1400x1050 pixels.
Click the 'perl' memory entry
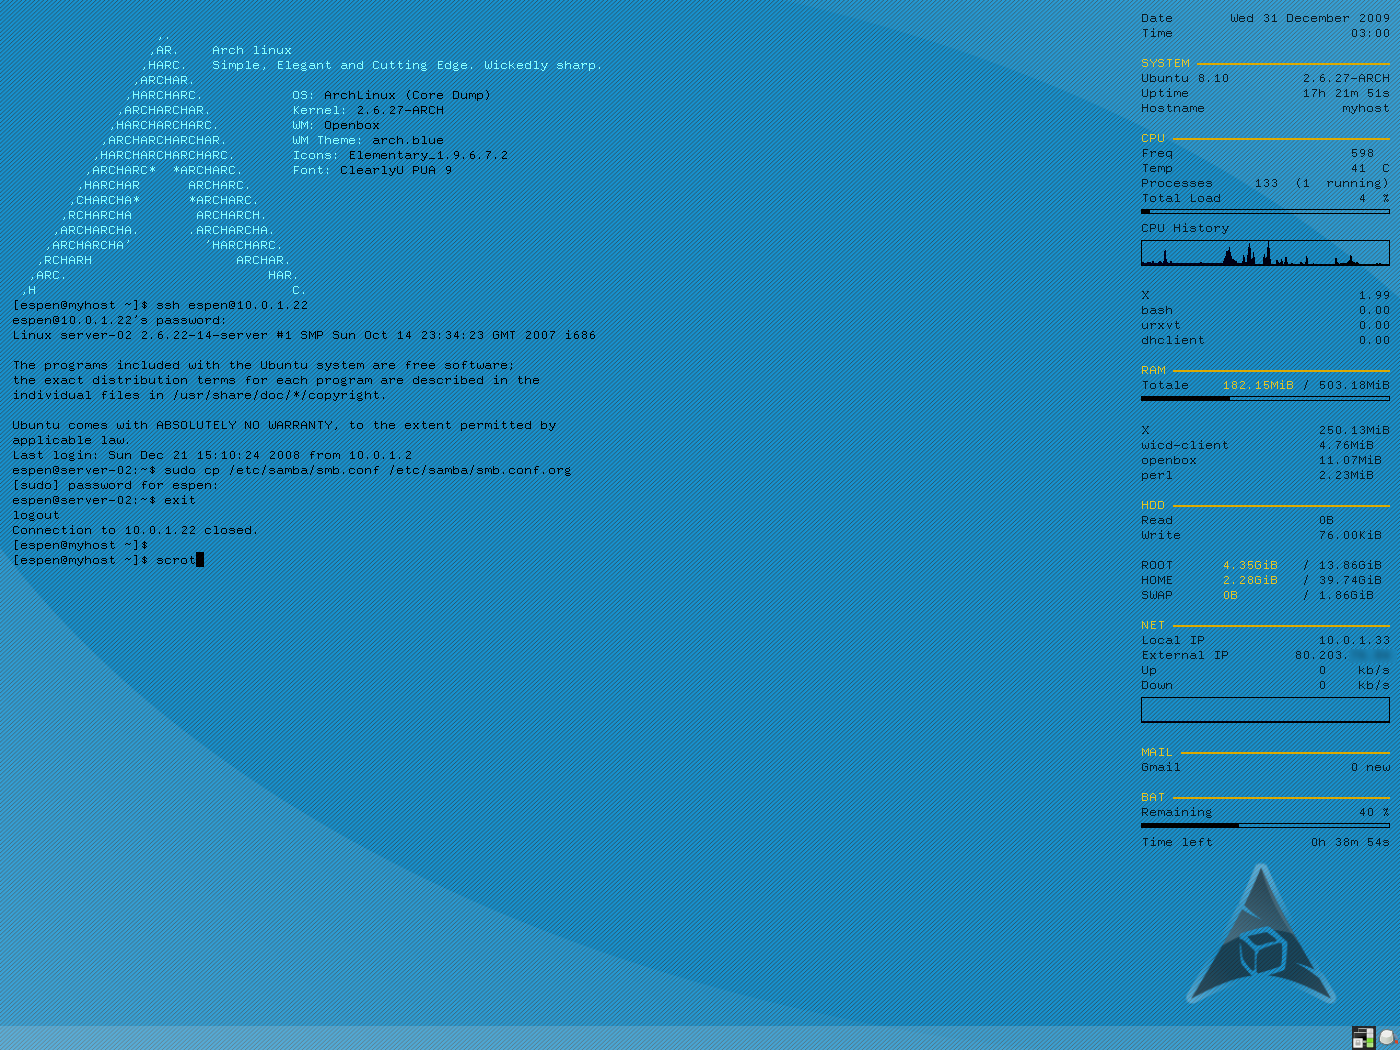pos(1157,475)
